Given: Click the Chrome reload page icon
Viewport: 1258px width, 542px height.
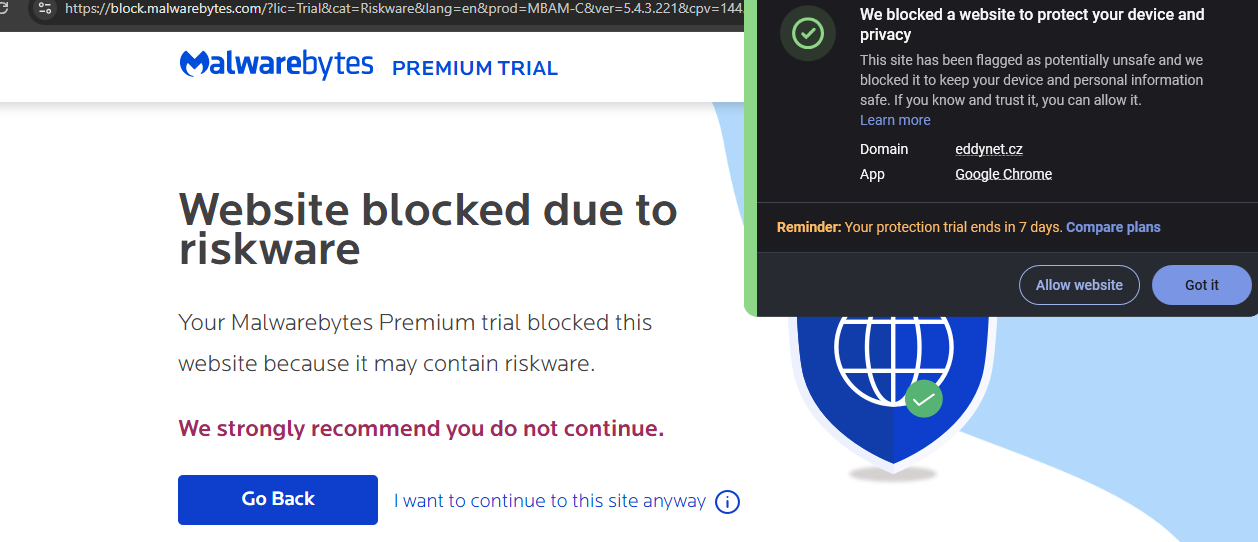Looking at the screenshot, I should [x=6, y=8].
